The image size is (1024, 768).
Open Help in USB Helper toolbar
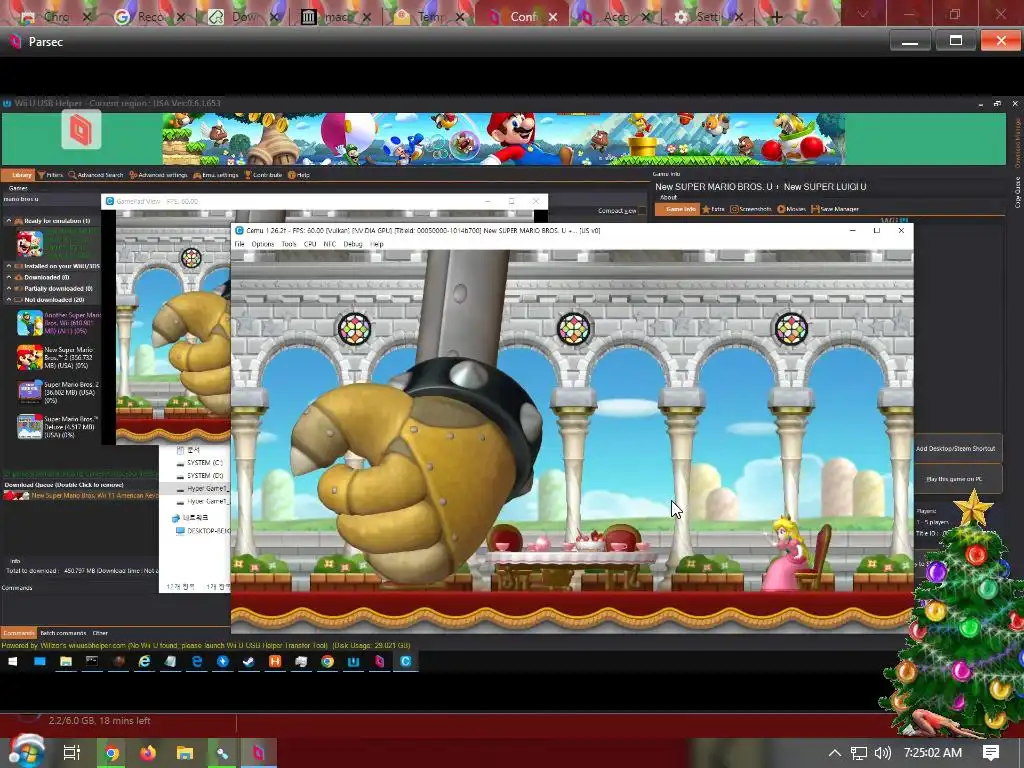coord(299,175)
